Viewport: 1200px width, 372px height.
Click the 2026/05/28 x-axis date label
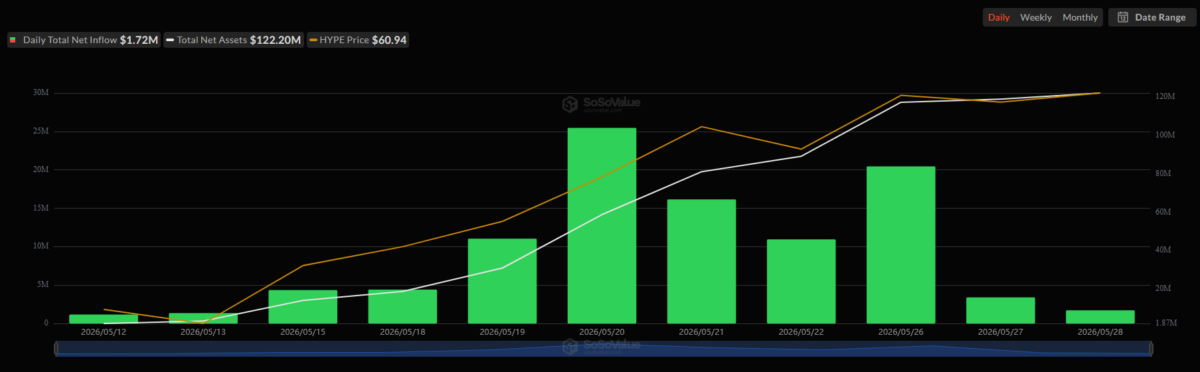pyautogui.click(x=1100, y=331)
